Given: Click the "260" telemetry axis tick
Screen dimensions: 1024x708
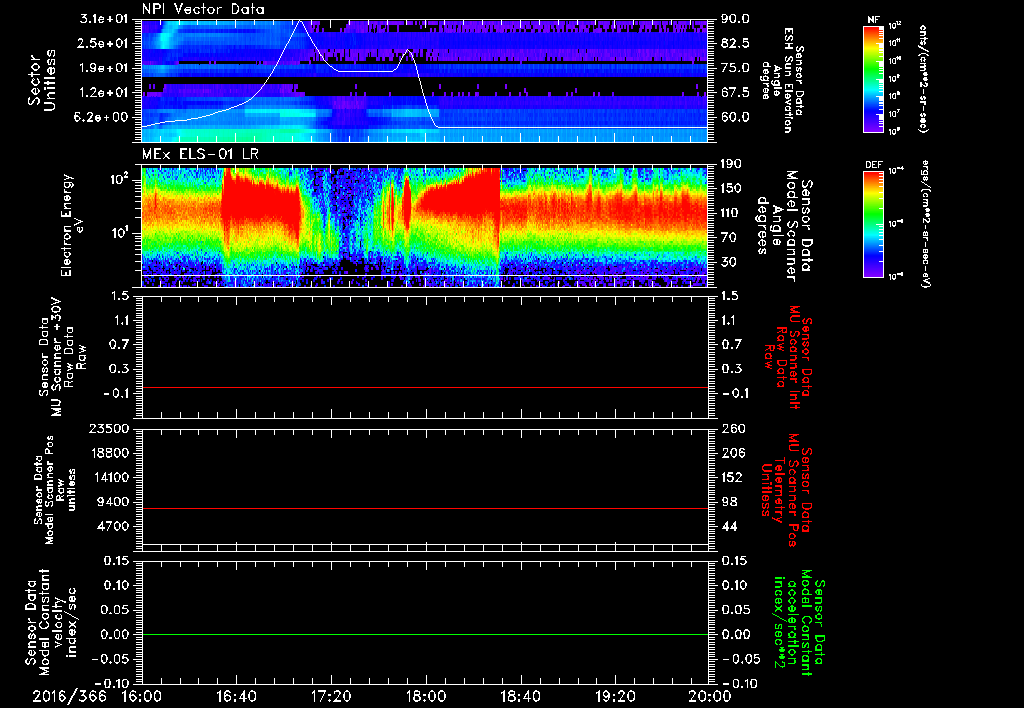Looking at the screenshot, I should [731, 429].
